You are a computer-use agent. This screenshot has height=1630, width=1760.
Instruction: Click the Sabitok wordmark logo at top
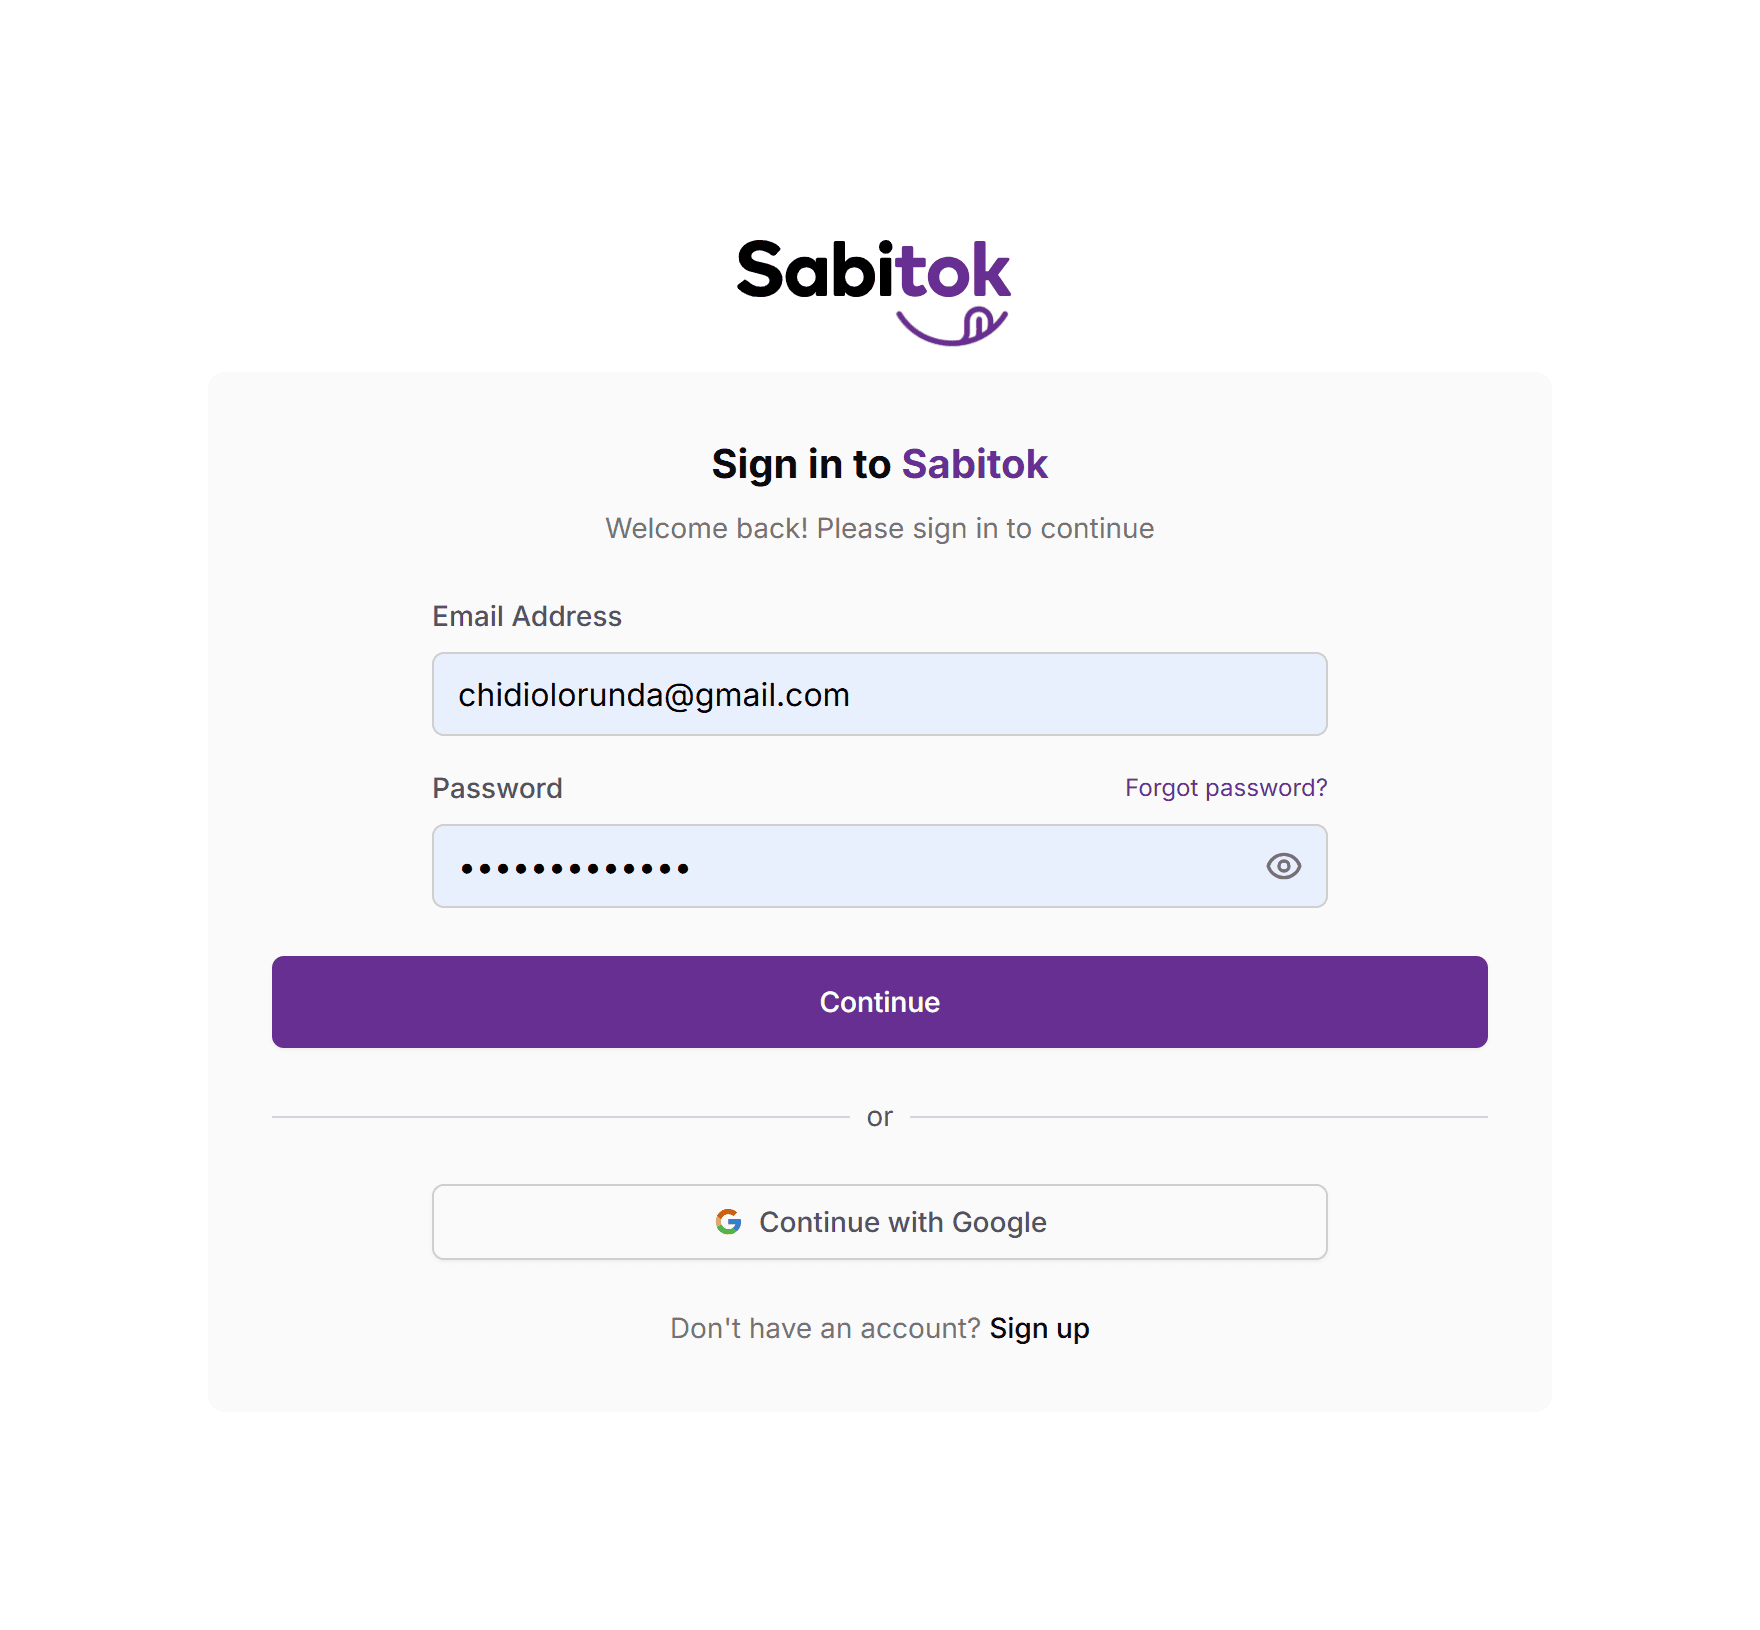tap(873, 270)
